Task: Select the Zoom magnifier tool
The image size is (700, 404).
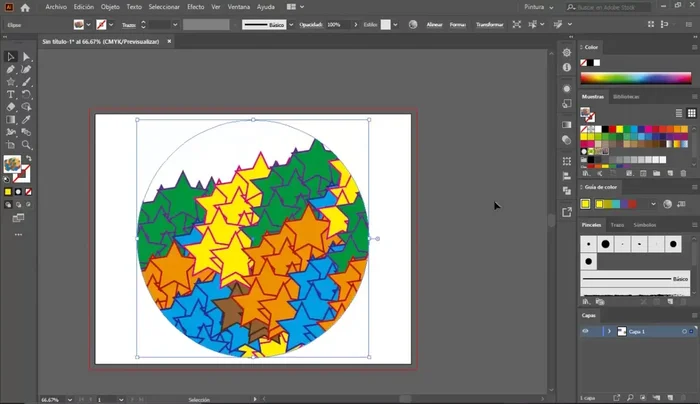Action: [26, 143]
